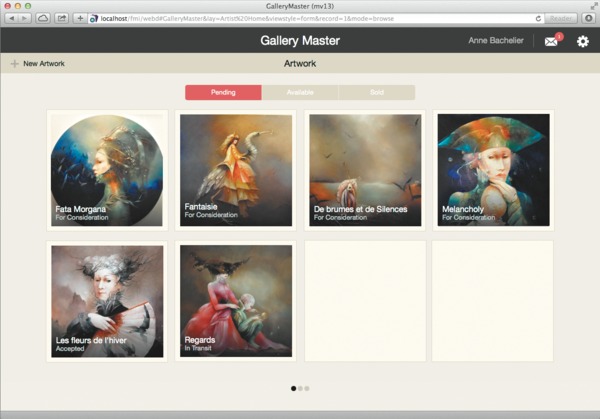Click the downloads icon at toolbar right
Image resolution: width=600 pixels, height=419 pixels.
point(589,18)
